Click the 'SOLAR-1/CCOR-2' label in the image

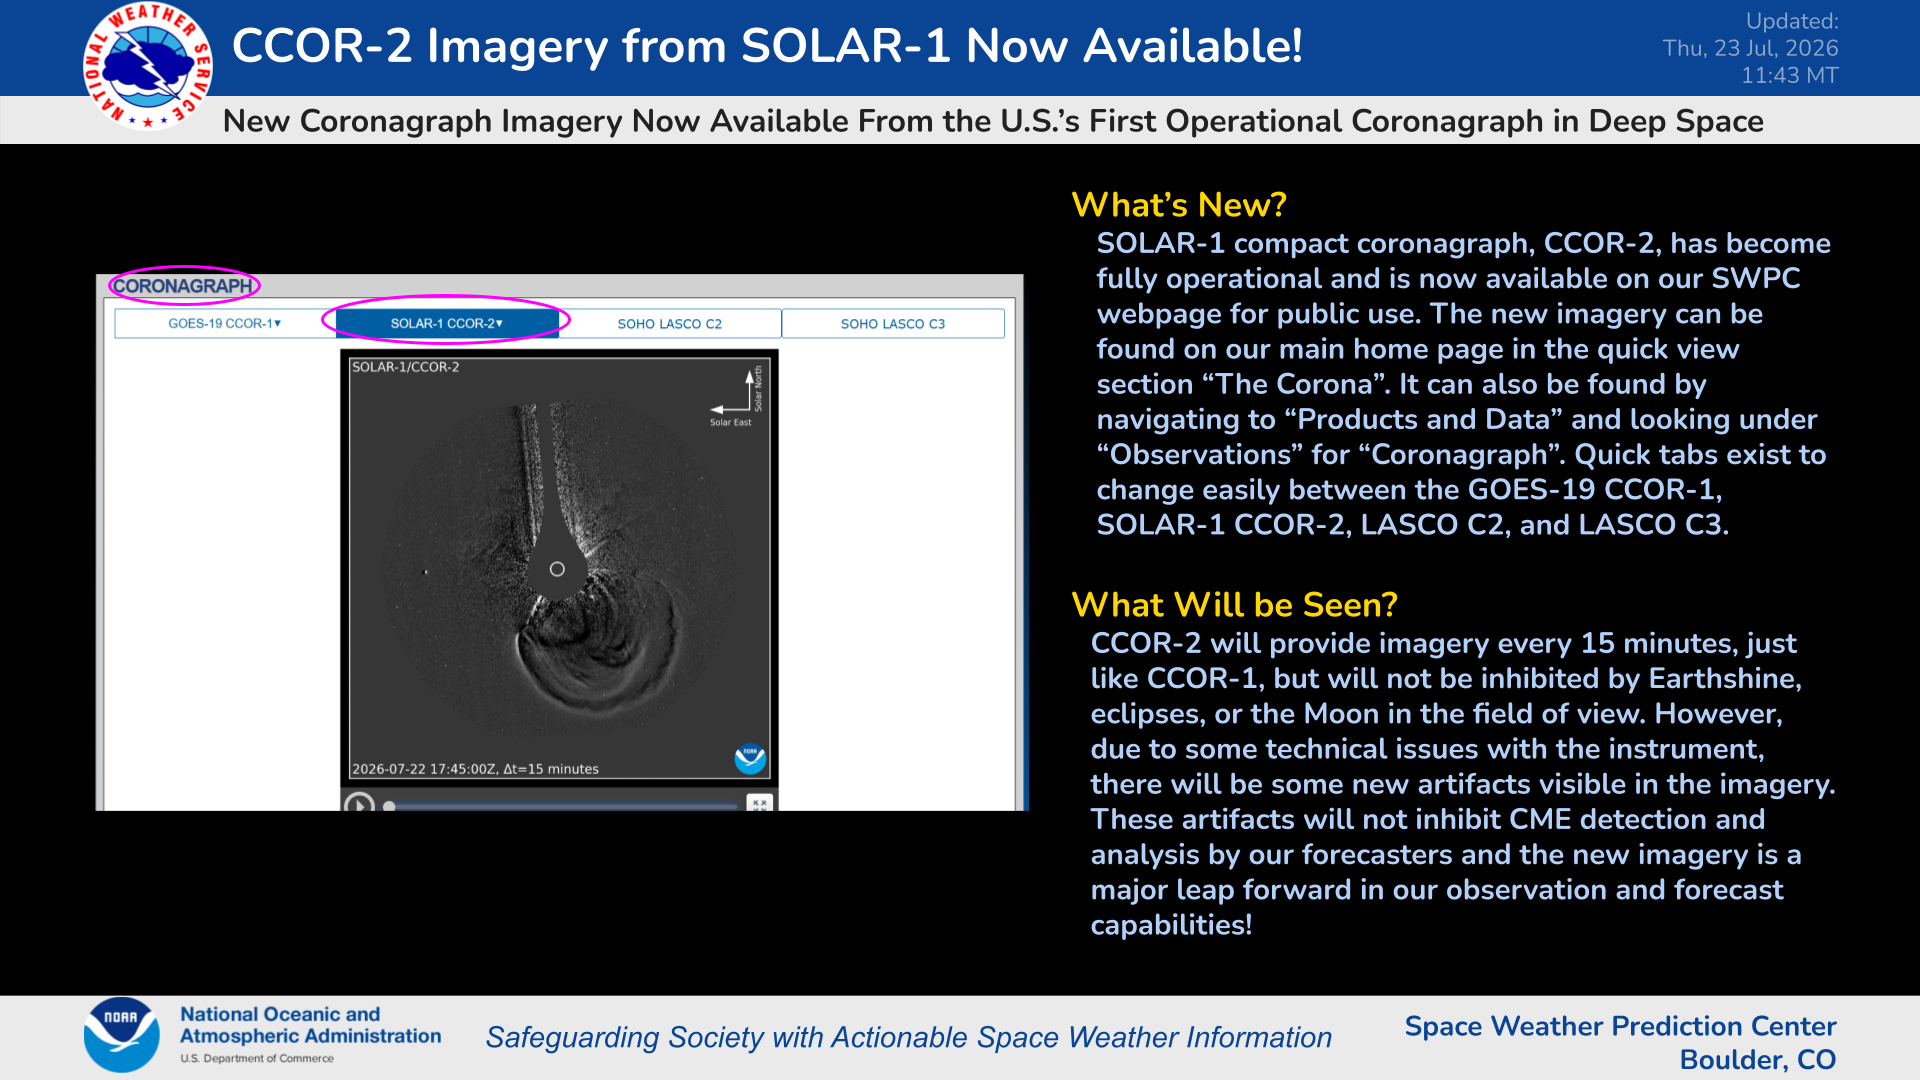405,367
